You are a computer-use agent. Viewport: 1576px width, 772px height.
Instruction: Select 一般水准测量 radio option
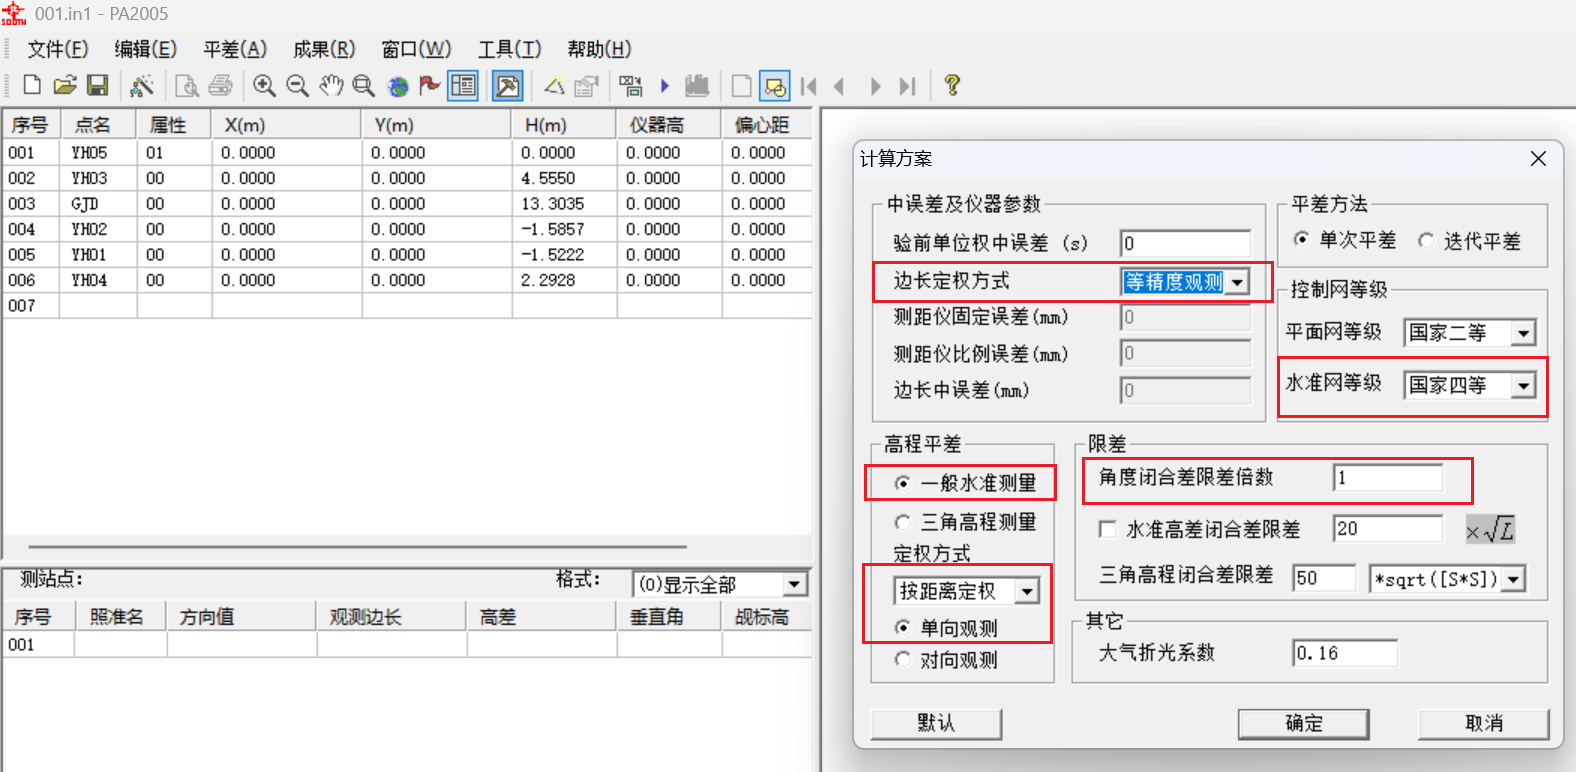pos(902,483)
